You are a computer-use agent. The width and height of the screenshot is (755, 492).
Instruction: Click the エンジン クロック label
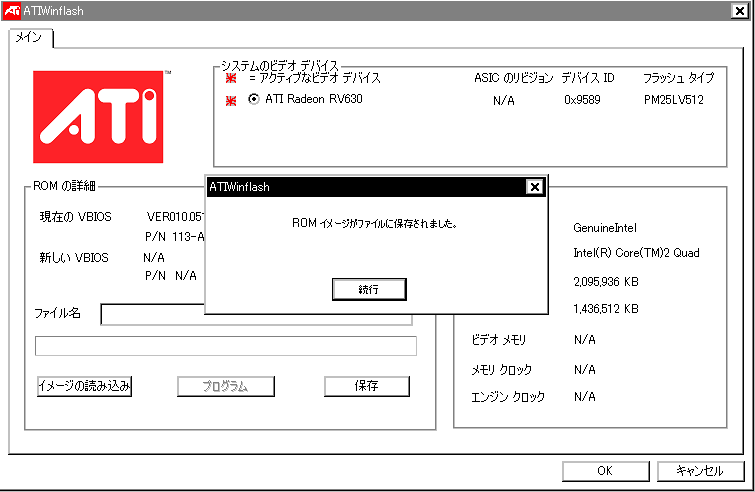coord(508,397)
